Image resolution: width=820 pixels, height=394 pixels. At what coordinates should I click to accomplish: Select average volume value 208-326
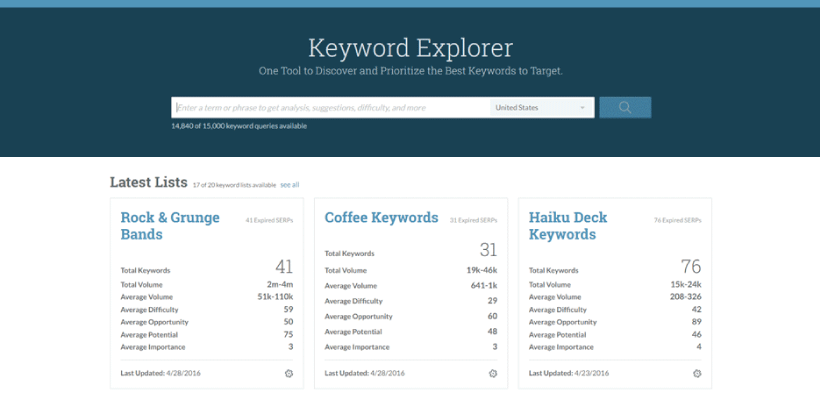686,297
